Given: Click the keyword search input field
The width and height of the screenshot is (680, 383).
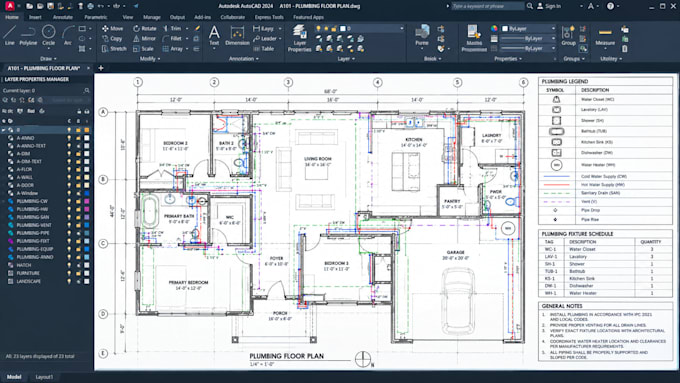Looking at the screenshot, I should (x=487, y=6).
